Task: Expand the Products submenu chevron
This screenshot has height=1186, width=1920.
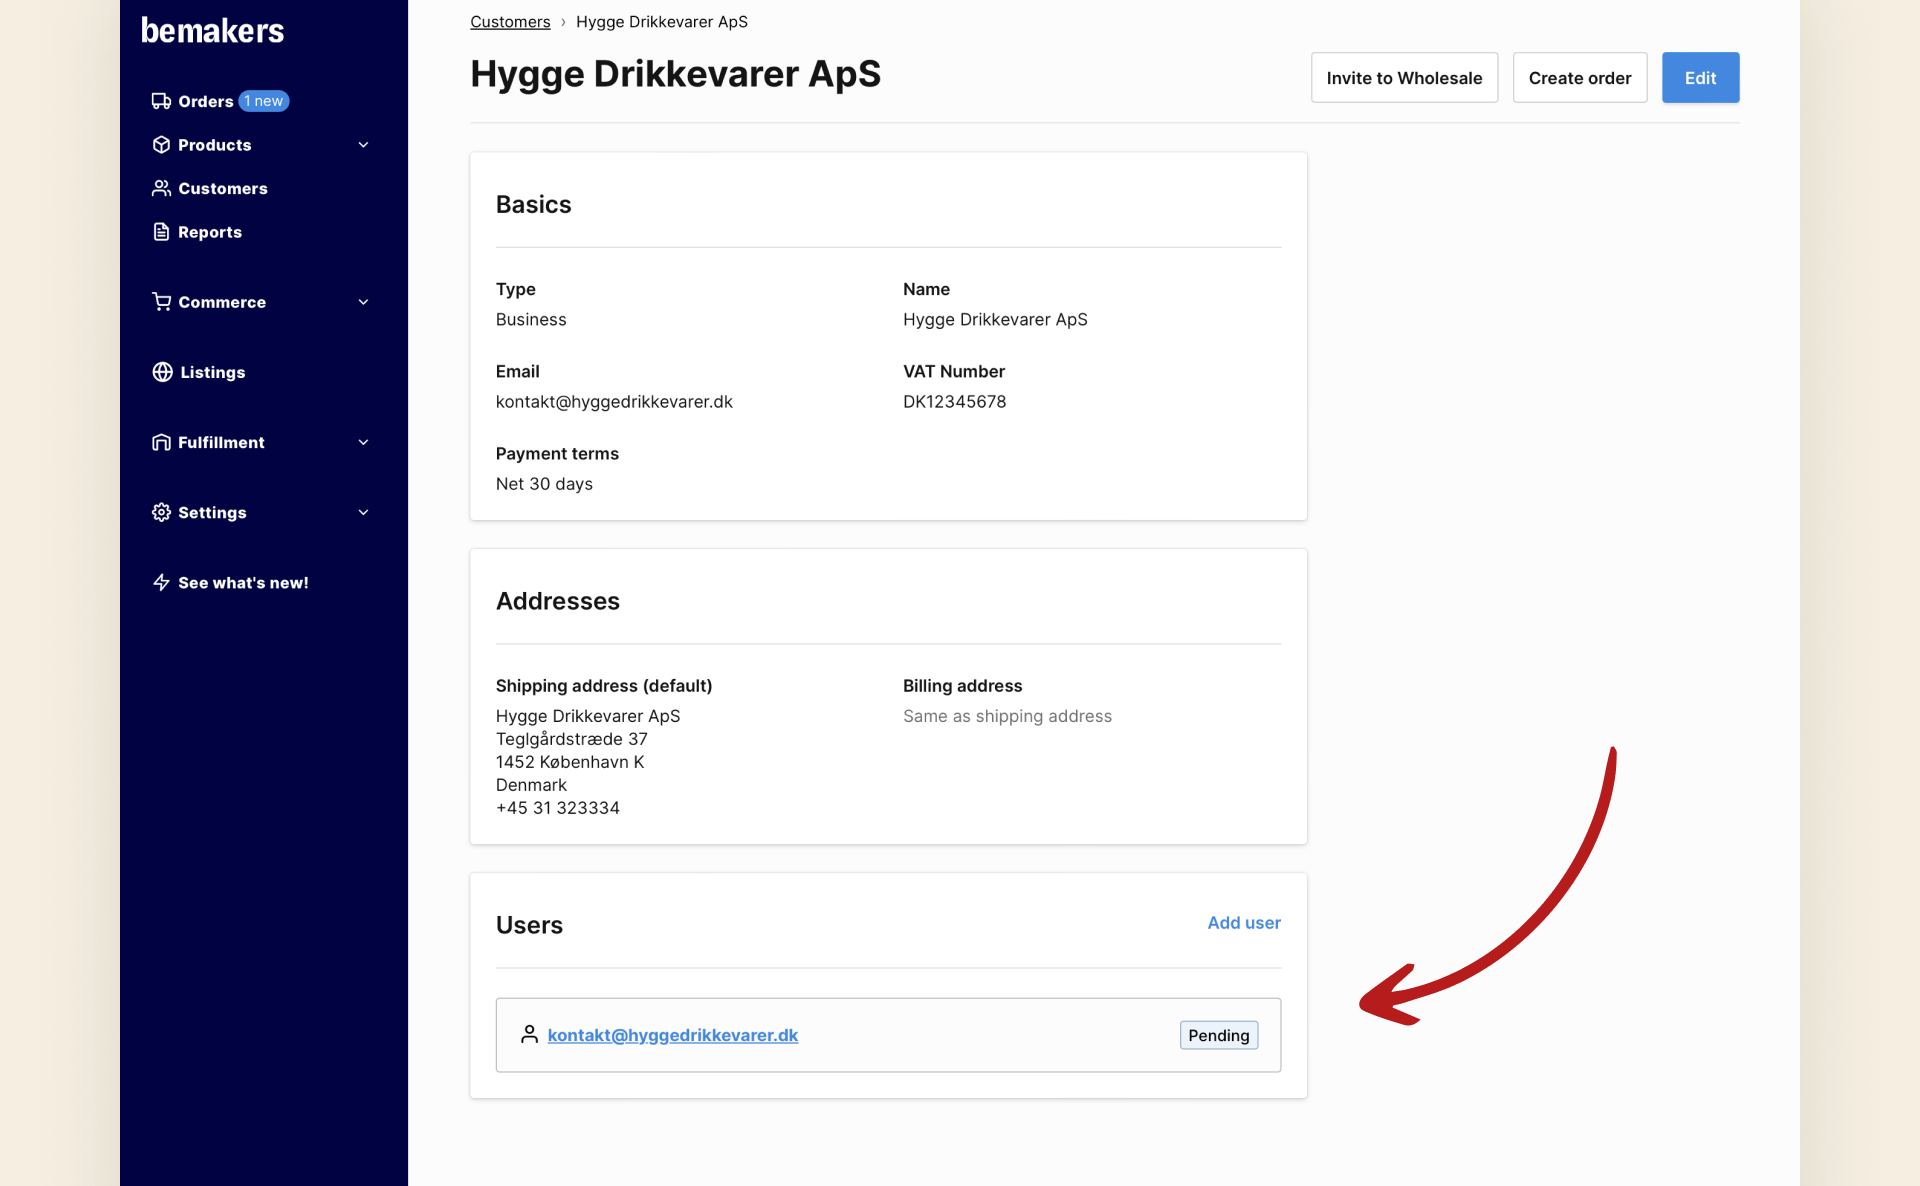Action: (x=363, y=145)
